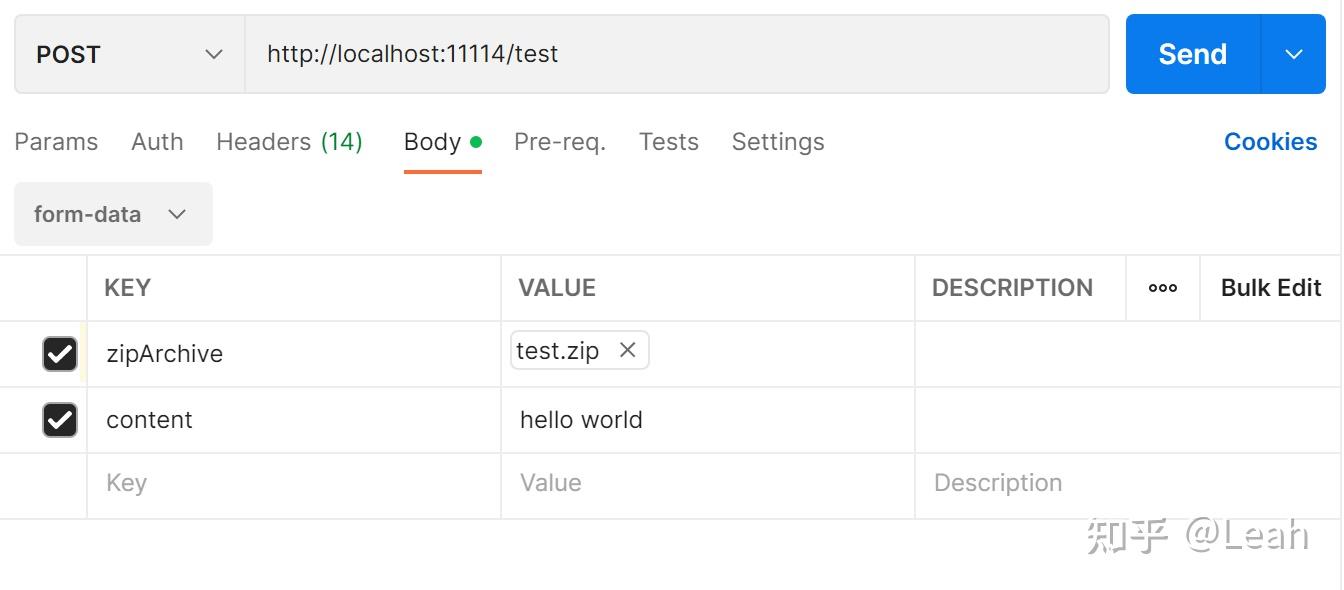Remove the test.zip file attachment
Viewport: 1344px width, 590px height.
click(628, 350)
